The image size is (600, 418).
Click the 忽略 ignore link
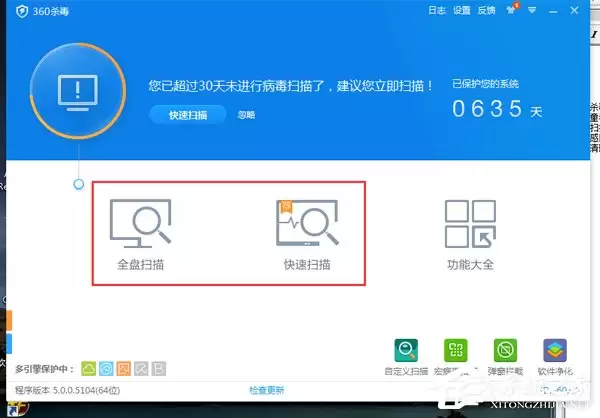[246, 115]
